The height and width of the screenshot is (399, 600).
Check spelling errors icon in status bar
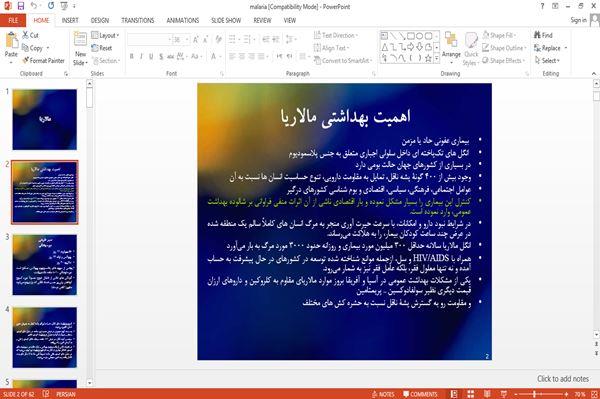(46, 394)
